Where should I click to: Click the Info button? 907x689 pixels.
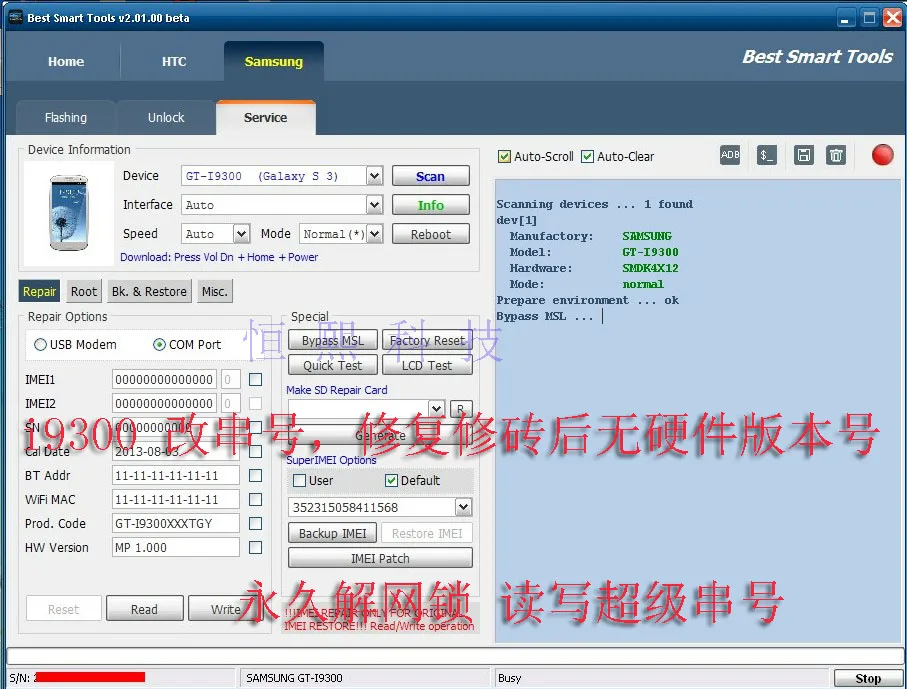pyautogui.click(x=430, y=205)
